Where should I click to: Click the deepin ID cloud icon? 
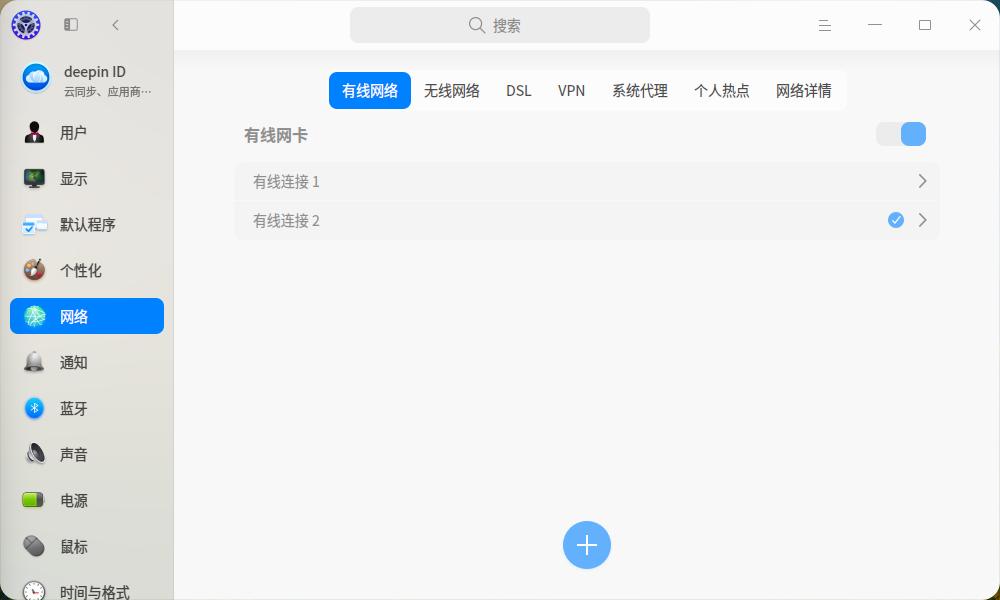36,78
